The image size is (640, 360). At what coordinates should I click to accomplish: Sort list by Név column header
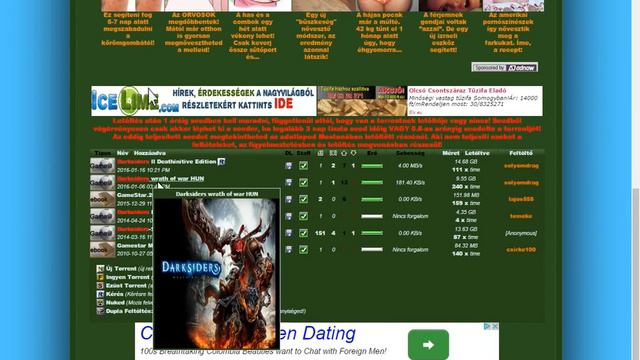(122, 153)
